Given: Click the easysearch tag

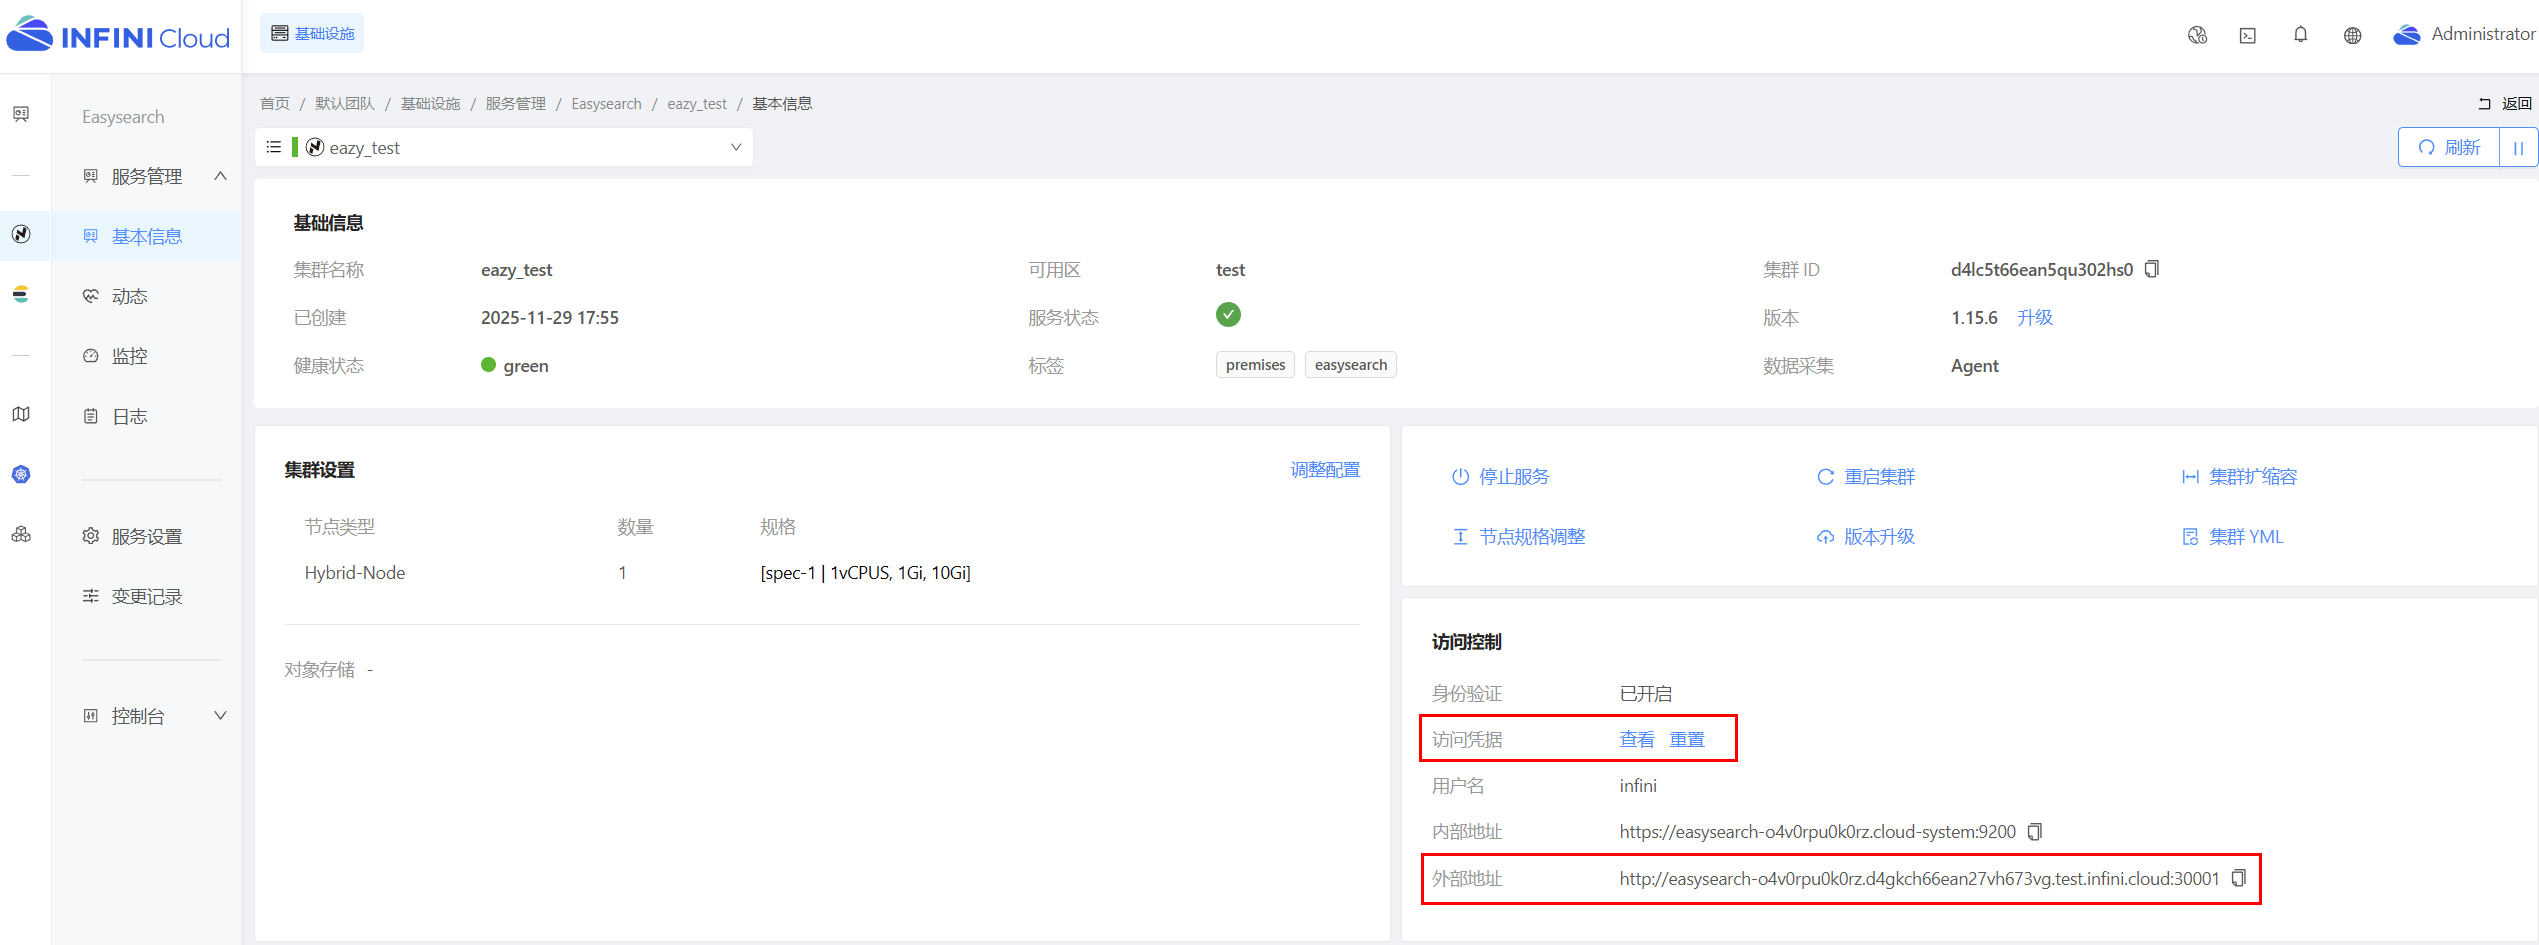Looking at the screenshot, I should [x=1350, y=365].
